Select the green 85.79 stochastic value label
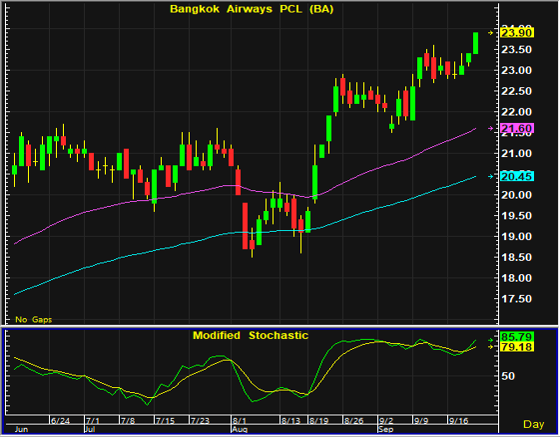Screen dimensions: 560x437 click(x=517, y=337)
